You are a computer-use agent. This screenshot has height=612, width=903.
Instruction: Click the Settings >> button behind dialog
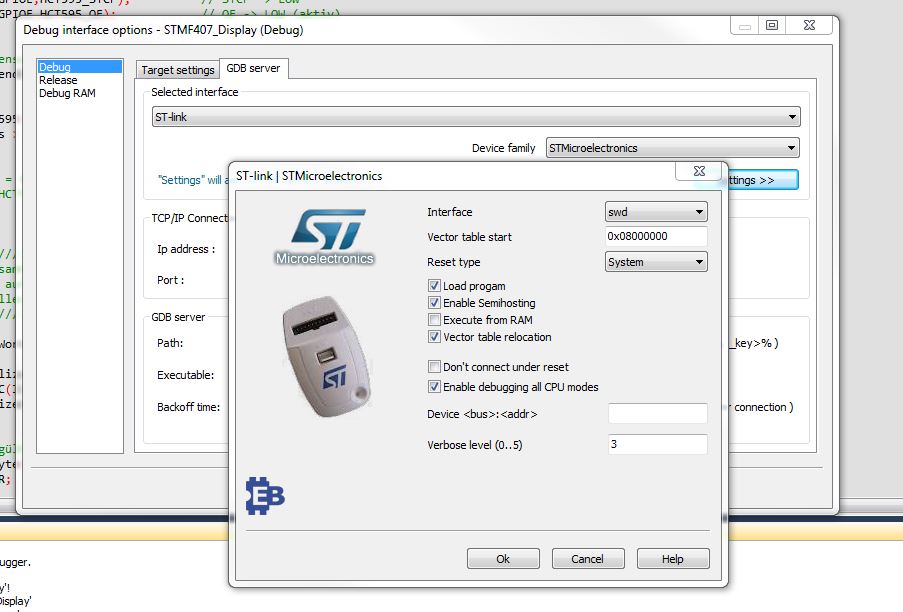[763, 180]
